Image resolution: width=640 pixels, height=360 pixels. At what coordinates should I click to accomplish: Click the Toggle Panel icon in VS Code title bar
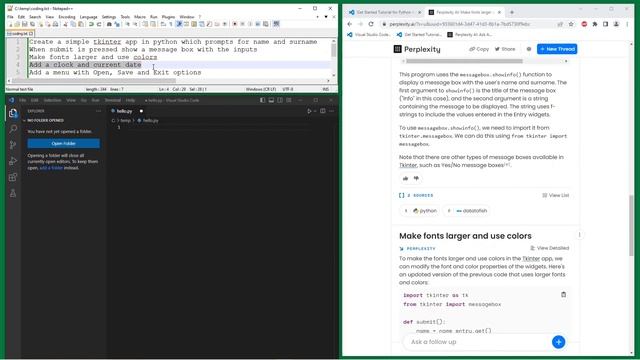271,100
